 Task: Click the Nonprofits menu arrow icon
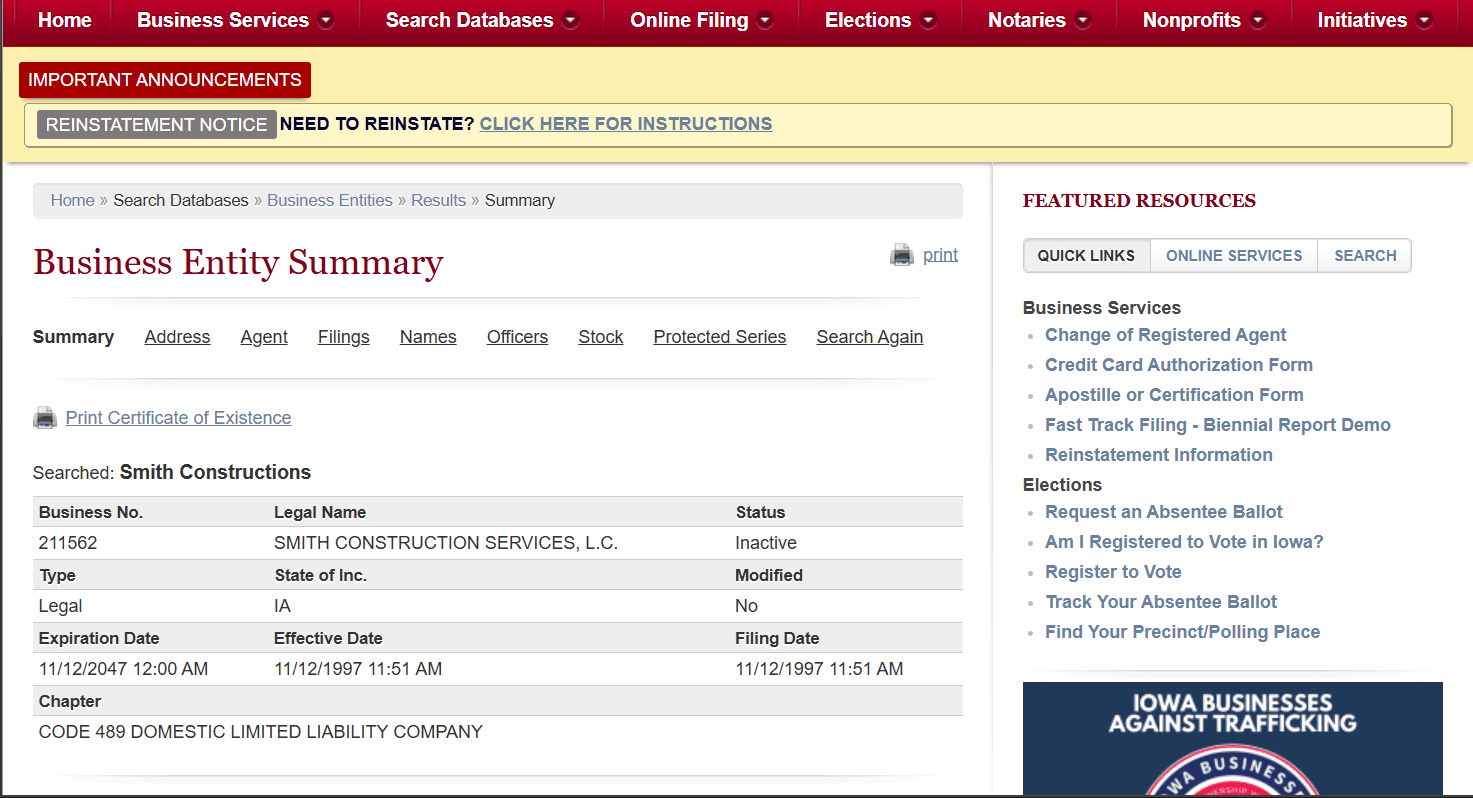coord(1258,21)
